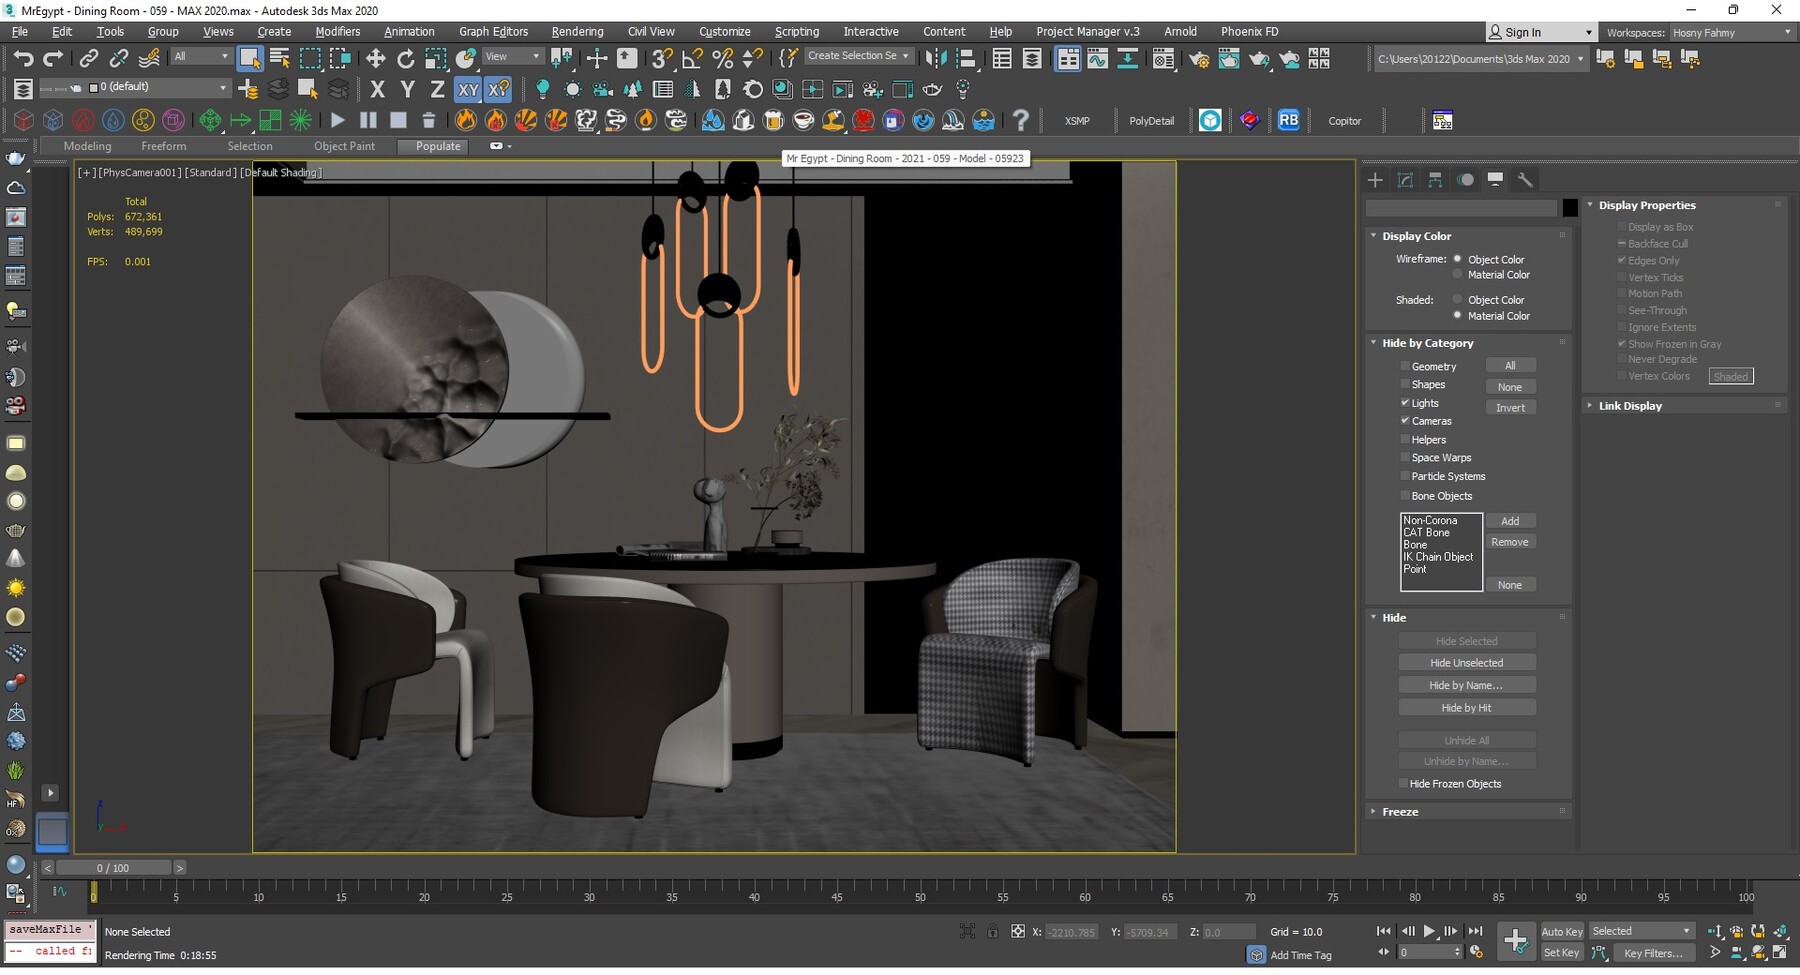Expand the Freeze rollout
The width and height of the screenshot is (1800, 975).
tap(1400, 812)
